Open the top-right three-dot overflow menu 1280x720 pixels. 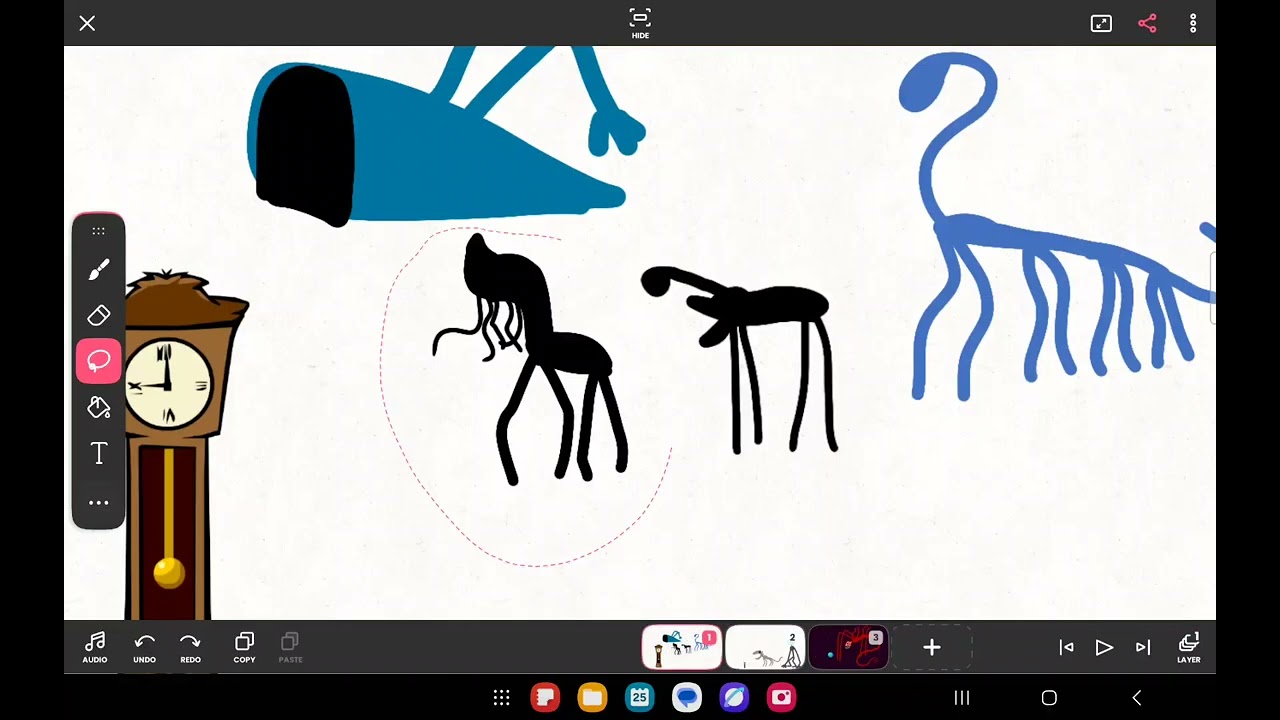1193,23
